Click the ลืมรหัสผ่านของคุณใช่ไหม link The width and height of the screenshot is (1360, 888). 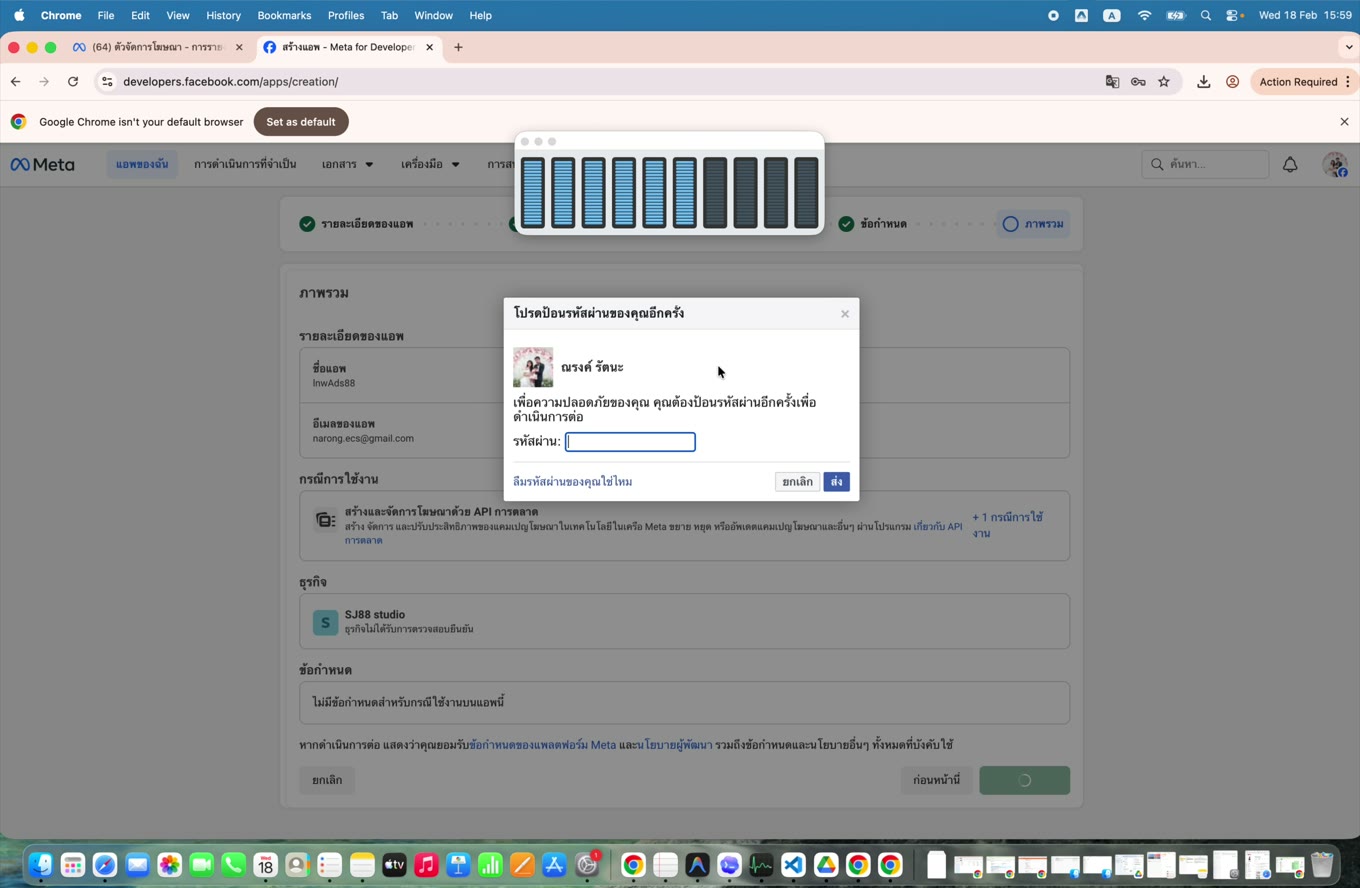point(572,482)
